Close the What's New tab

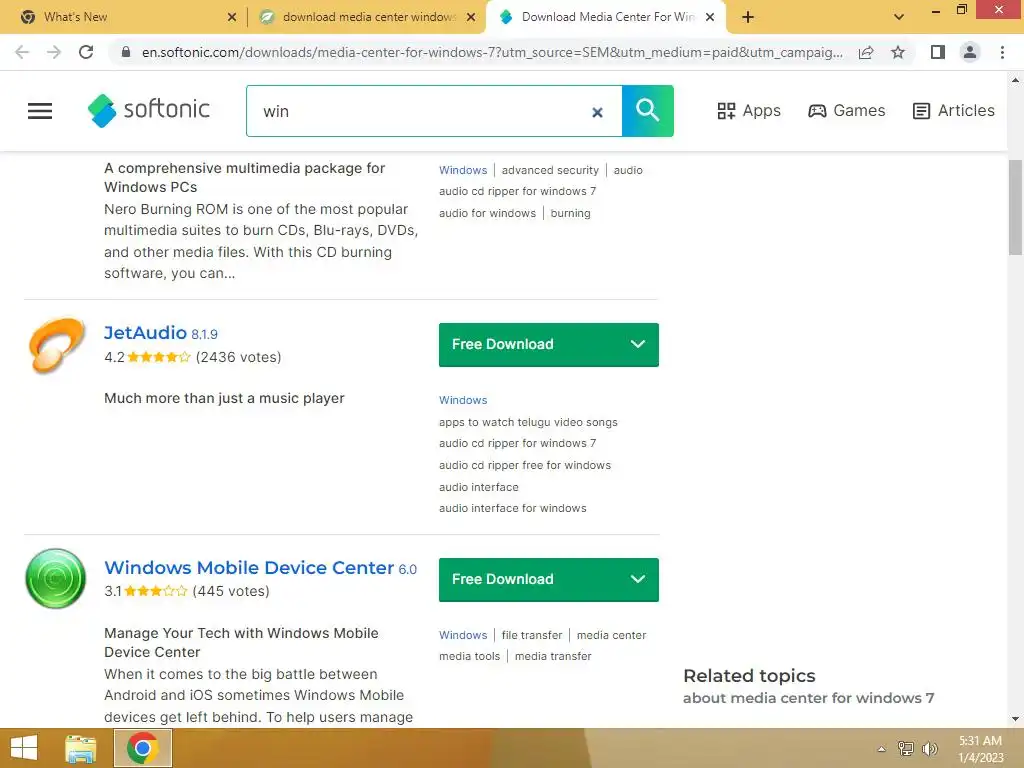(x=232, y=17)
